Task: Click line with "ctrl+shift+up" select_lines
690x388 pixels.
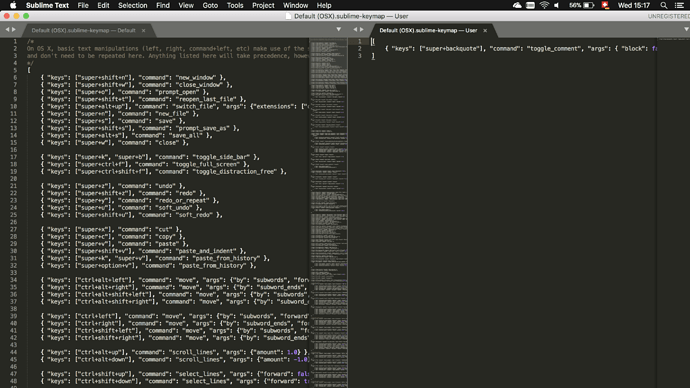Action: click(175, 373)
